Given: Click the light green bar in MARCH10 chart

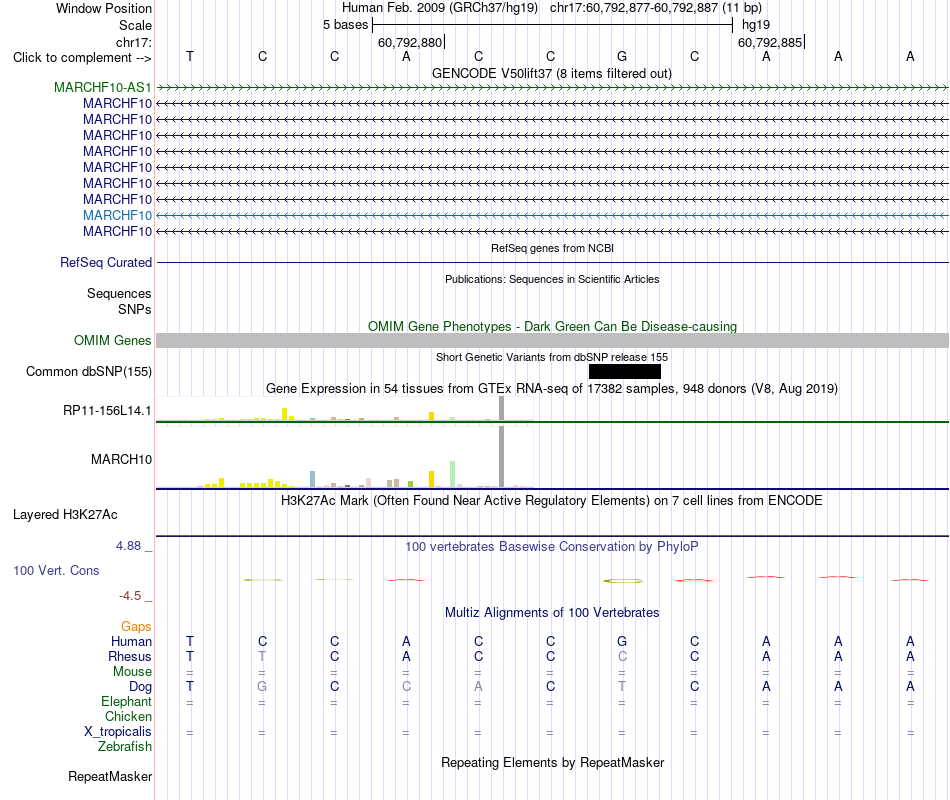Looking at the screenshot, I should [453, 474].
